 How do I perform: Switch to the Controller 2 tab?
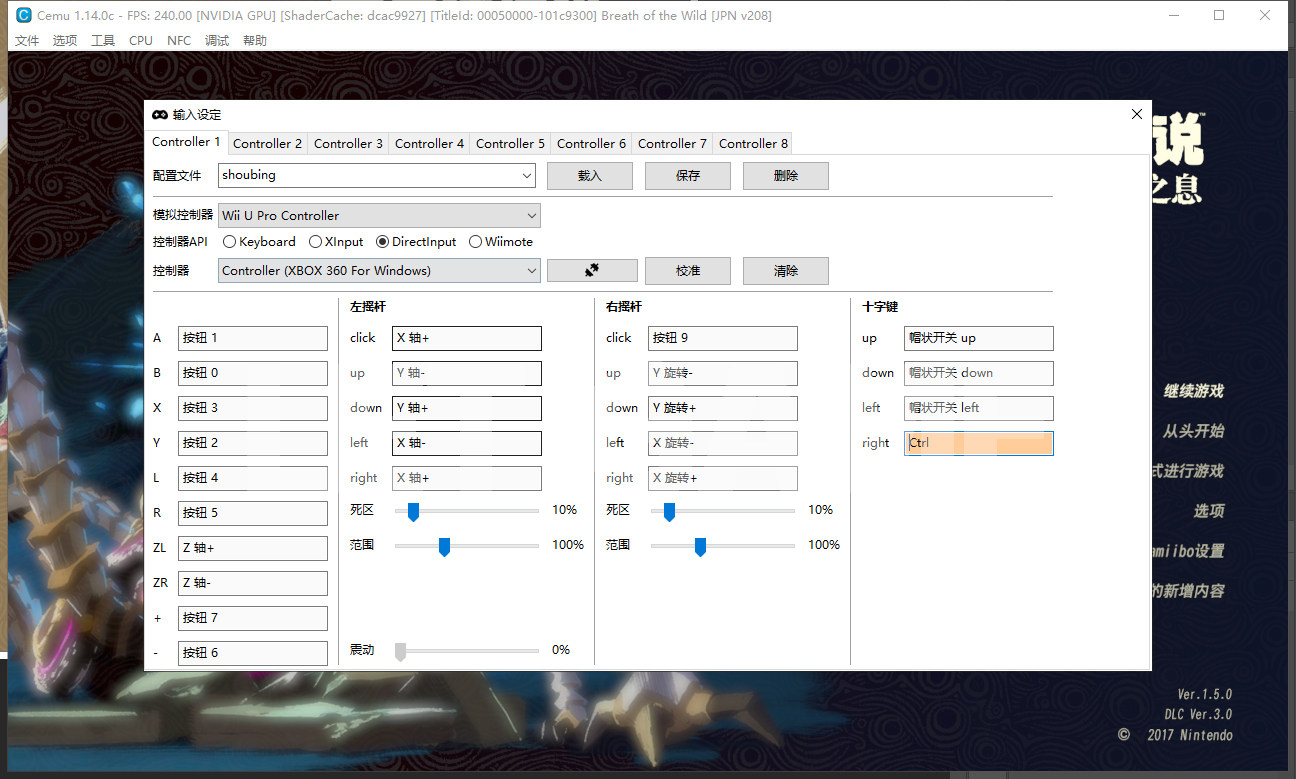(x=267, y=144)
